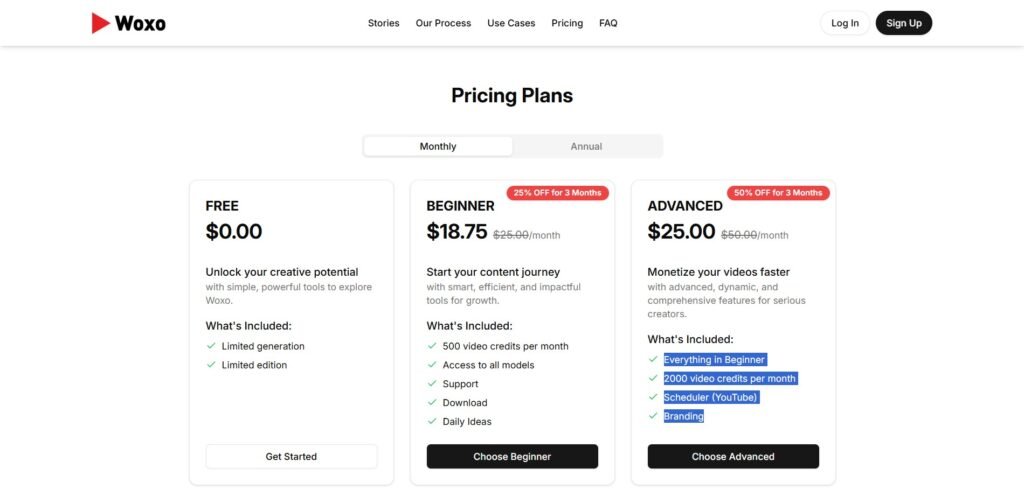Open the Use Cases page
This screenshot has width=1024, height=489.
point(511,23)
